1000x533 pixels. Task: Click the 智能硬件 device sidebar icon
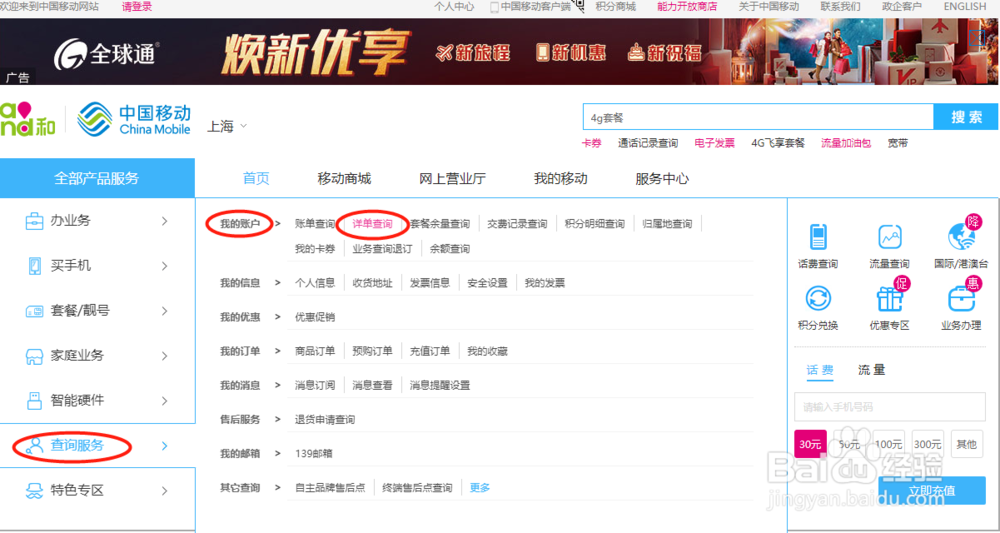pos(34,401)
